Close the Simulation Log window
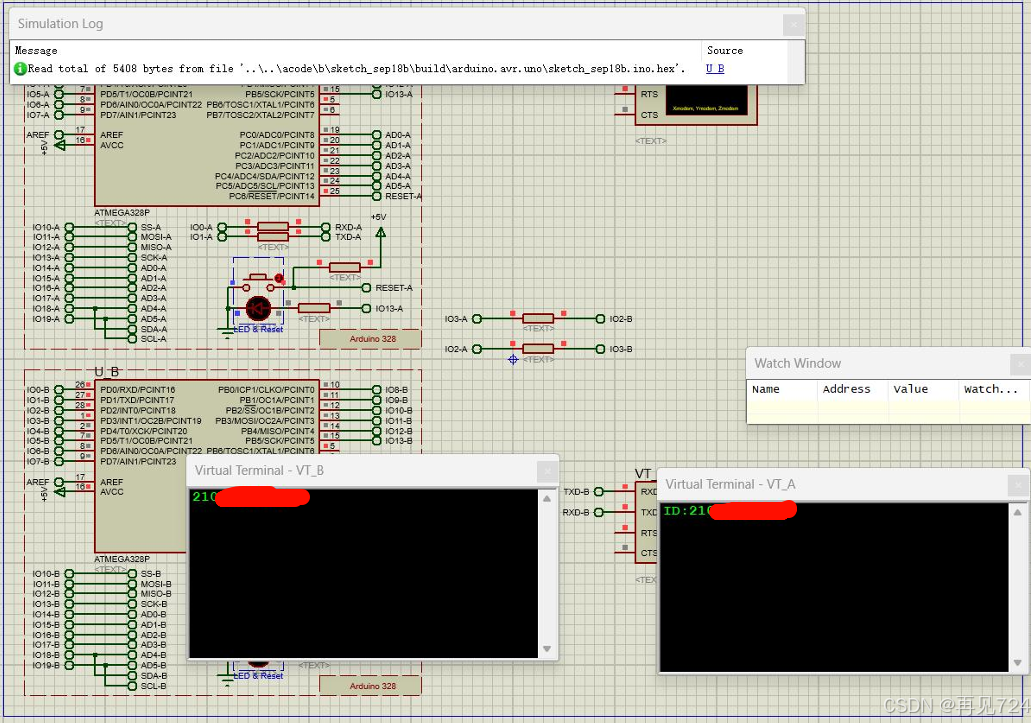This screenshot has width=1035, height=724. point(793,25)
